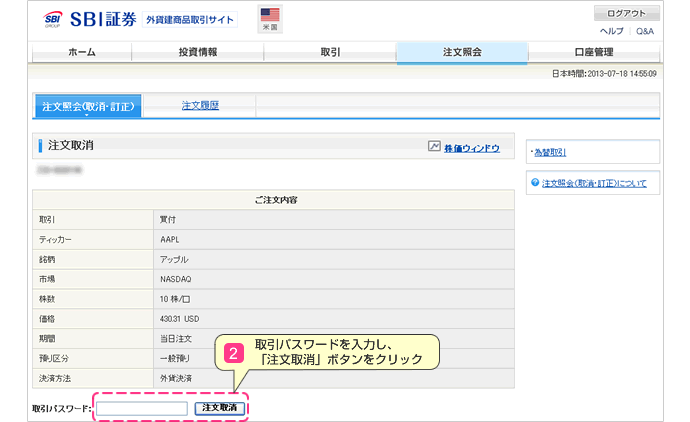This screenshot has width=690, height=422.
Task: Click the 注文取消 button
Action: tap(220, 408)
